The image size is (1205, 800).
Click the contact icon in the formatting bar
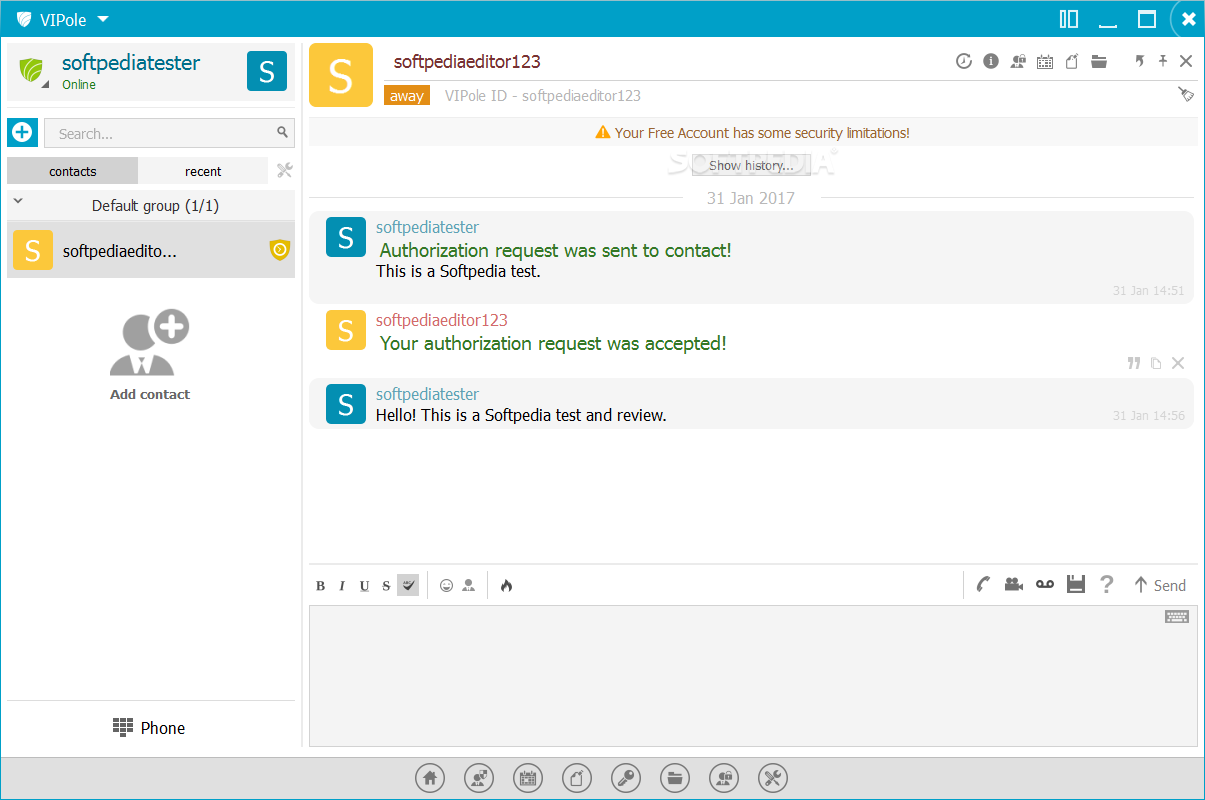pos(468,586)
